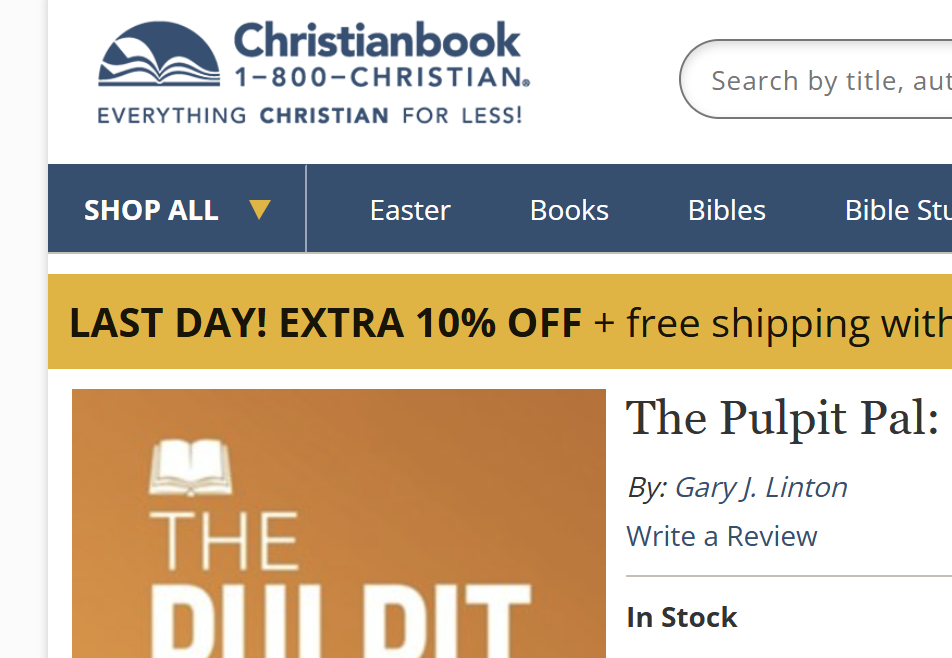
Task: Open the Easter menu item
Action: (x=410, y=210)
